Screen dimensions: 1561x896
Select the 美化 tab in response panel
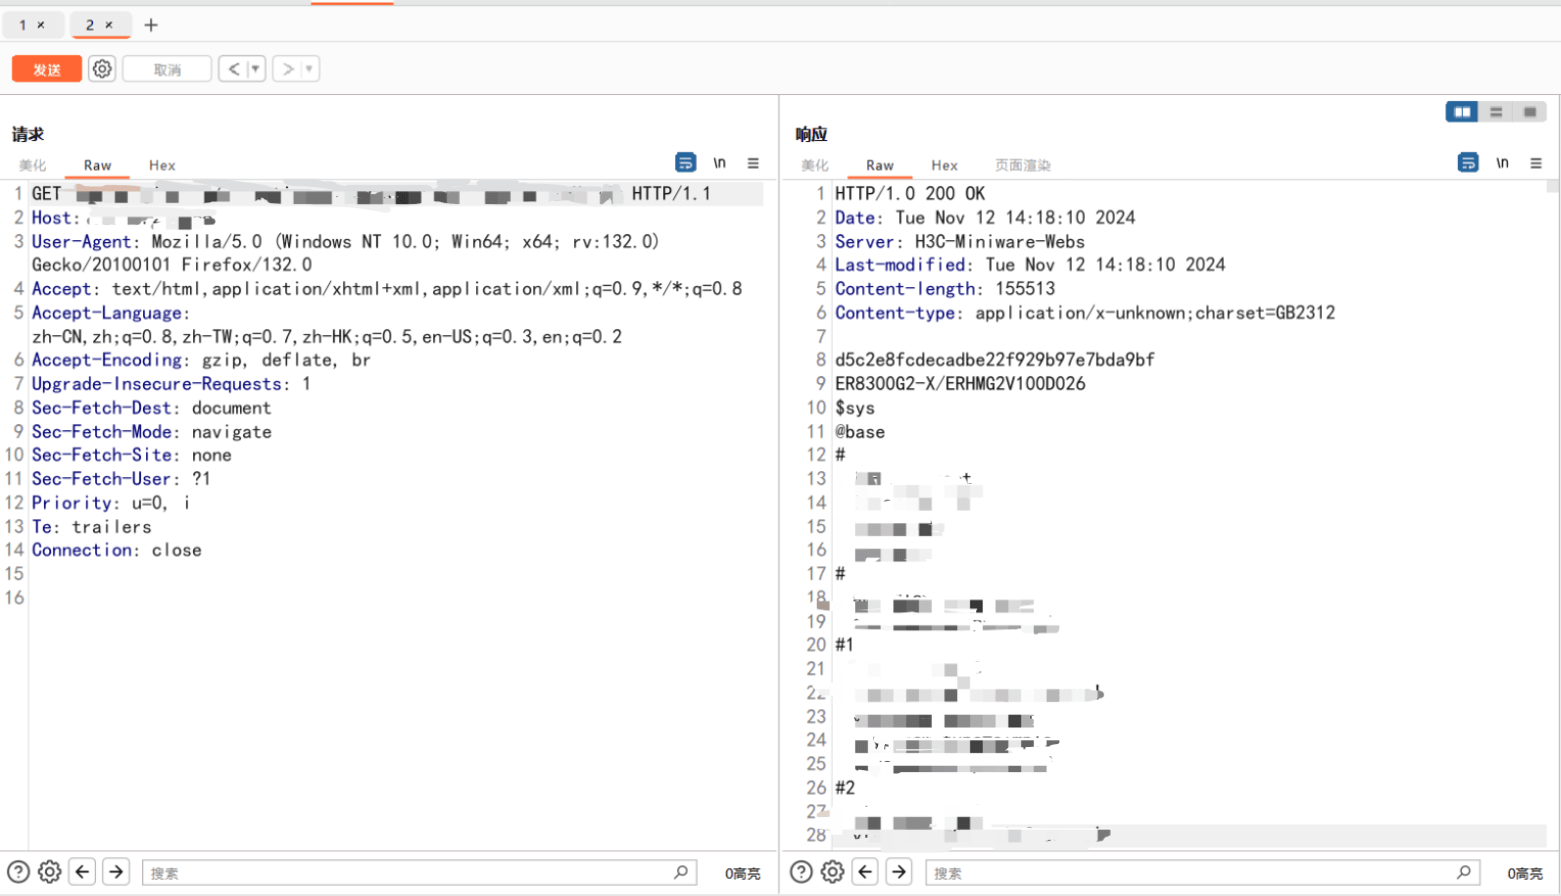click(x=815, y=165)
